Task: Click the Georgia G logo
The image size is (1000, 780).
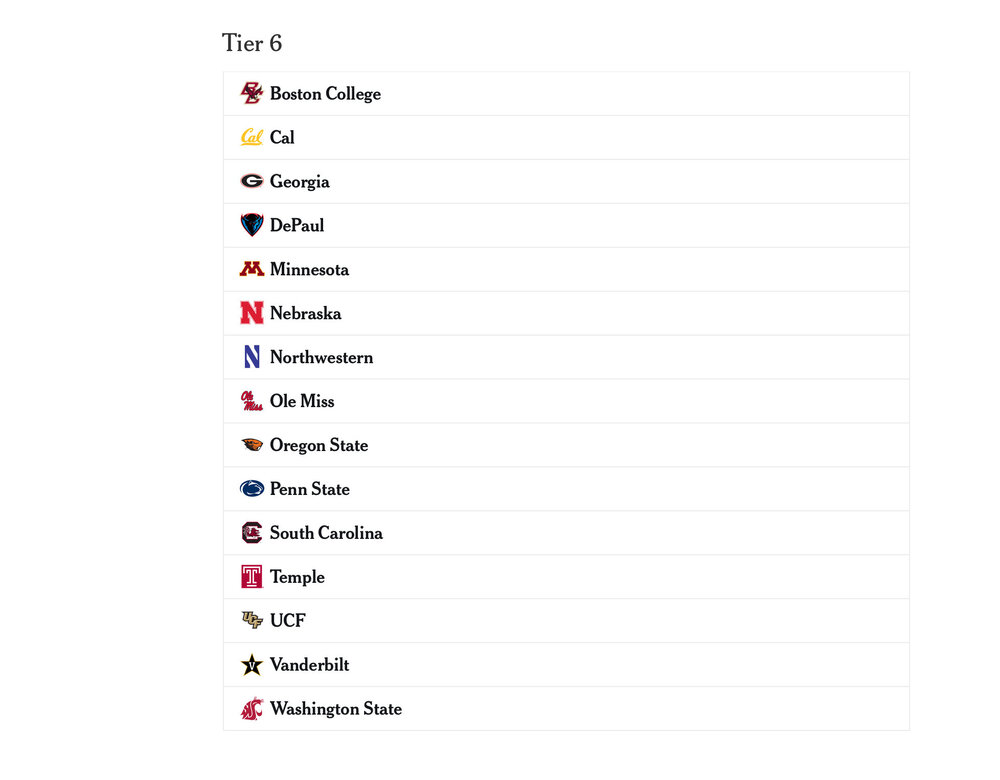Action: (251, 181)
